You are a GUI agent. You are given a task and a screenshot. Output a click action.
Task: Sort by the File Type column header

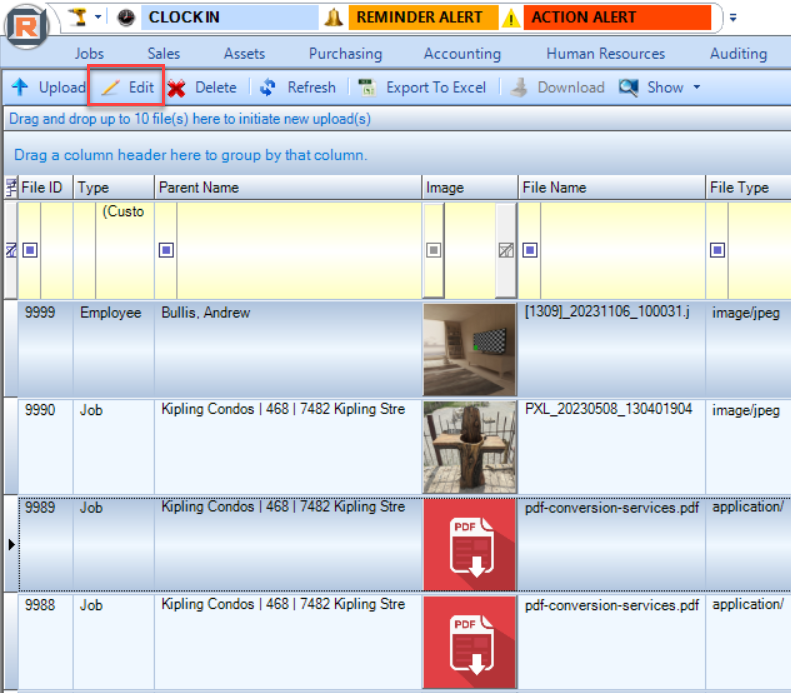click(x=748, y=188)
